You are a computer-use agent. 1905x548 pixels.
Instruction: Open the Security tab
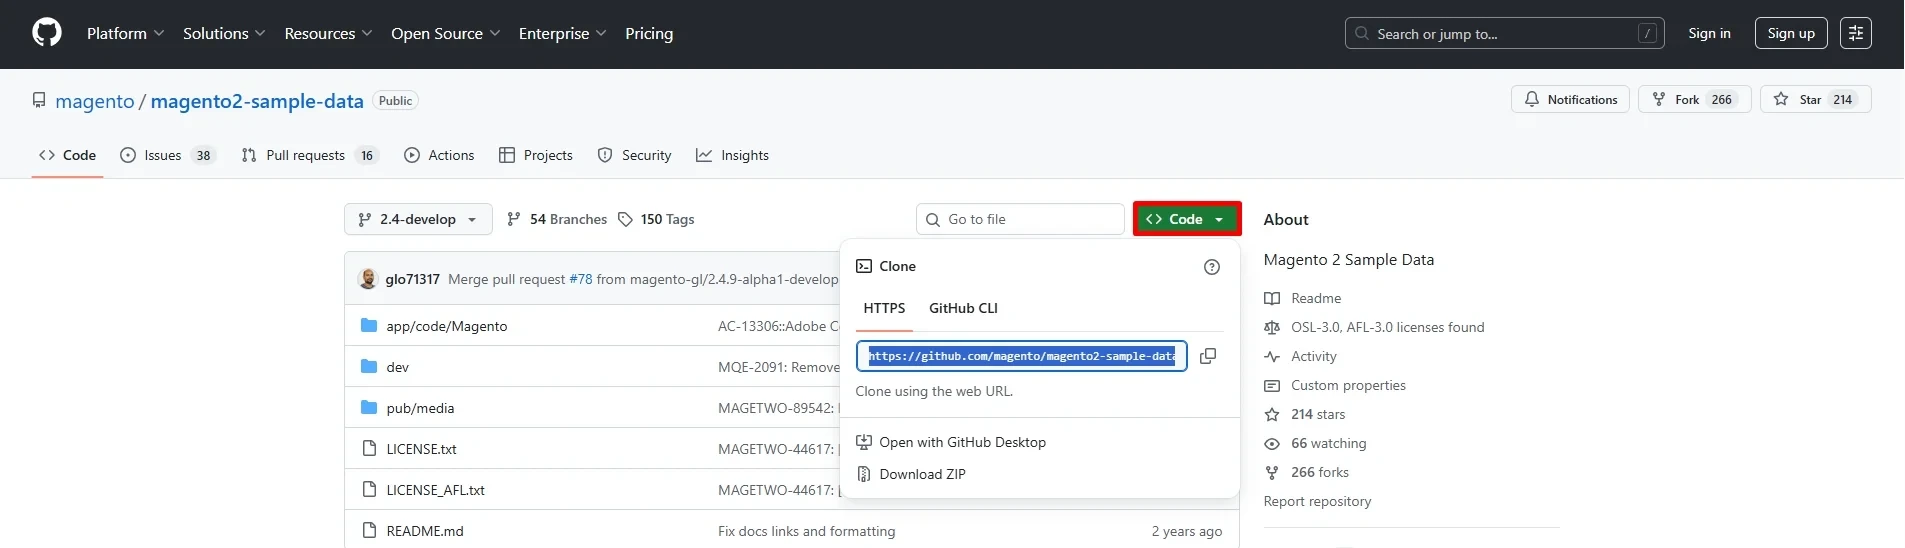pos(634,155)
